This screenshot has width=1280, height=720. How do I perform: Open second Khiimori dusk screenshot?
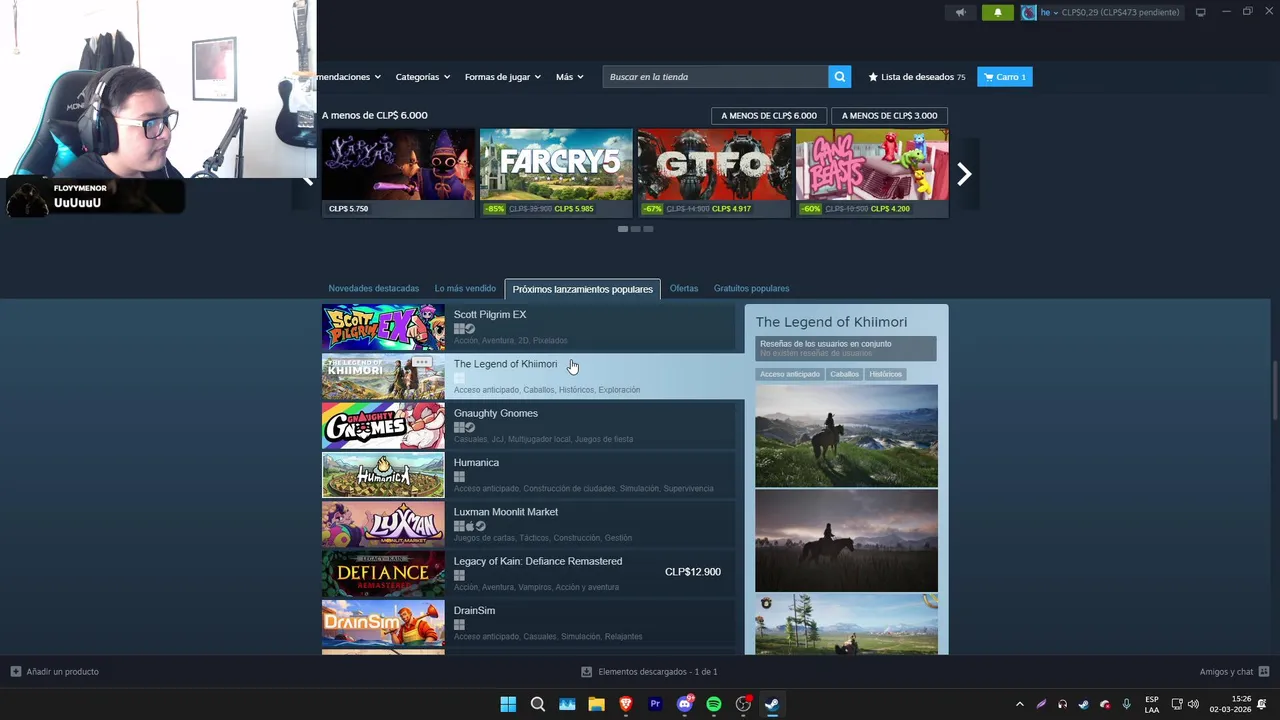pyautogui.click(x=847, y=540)
